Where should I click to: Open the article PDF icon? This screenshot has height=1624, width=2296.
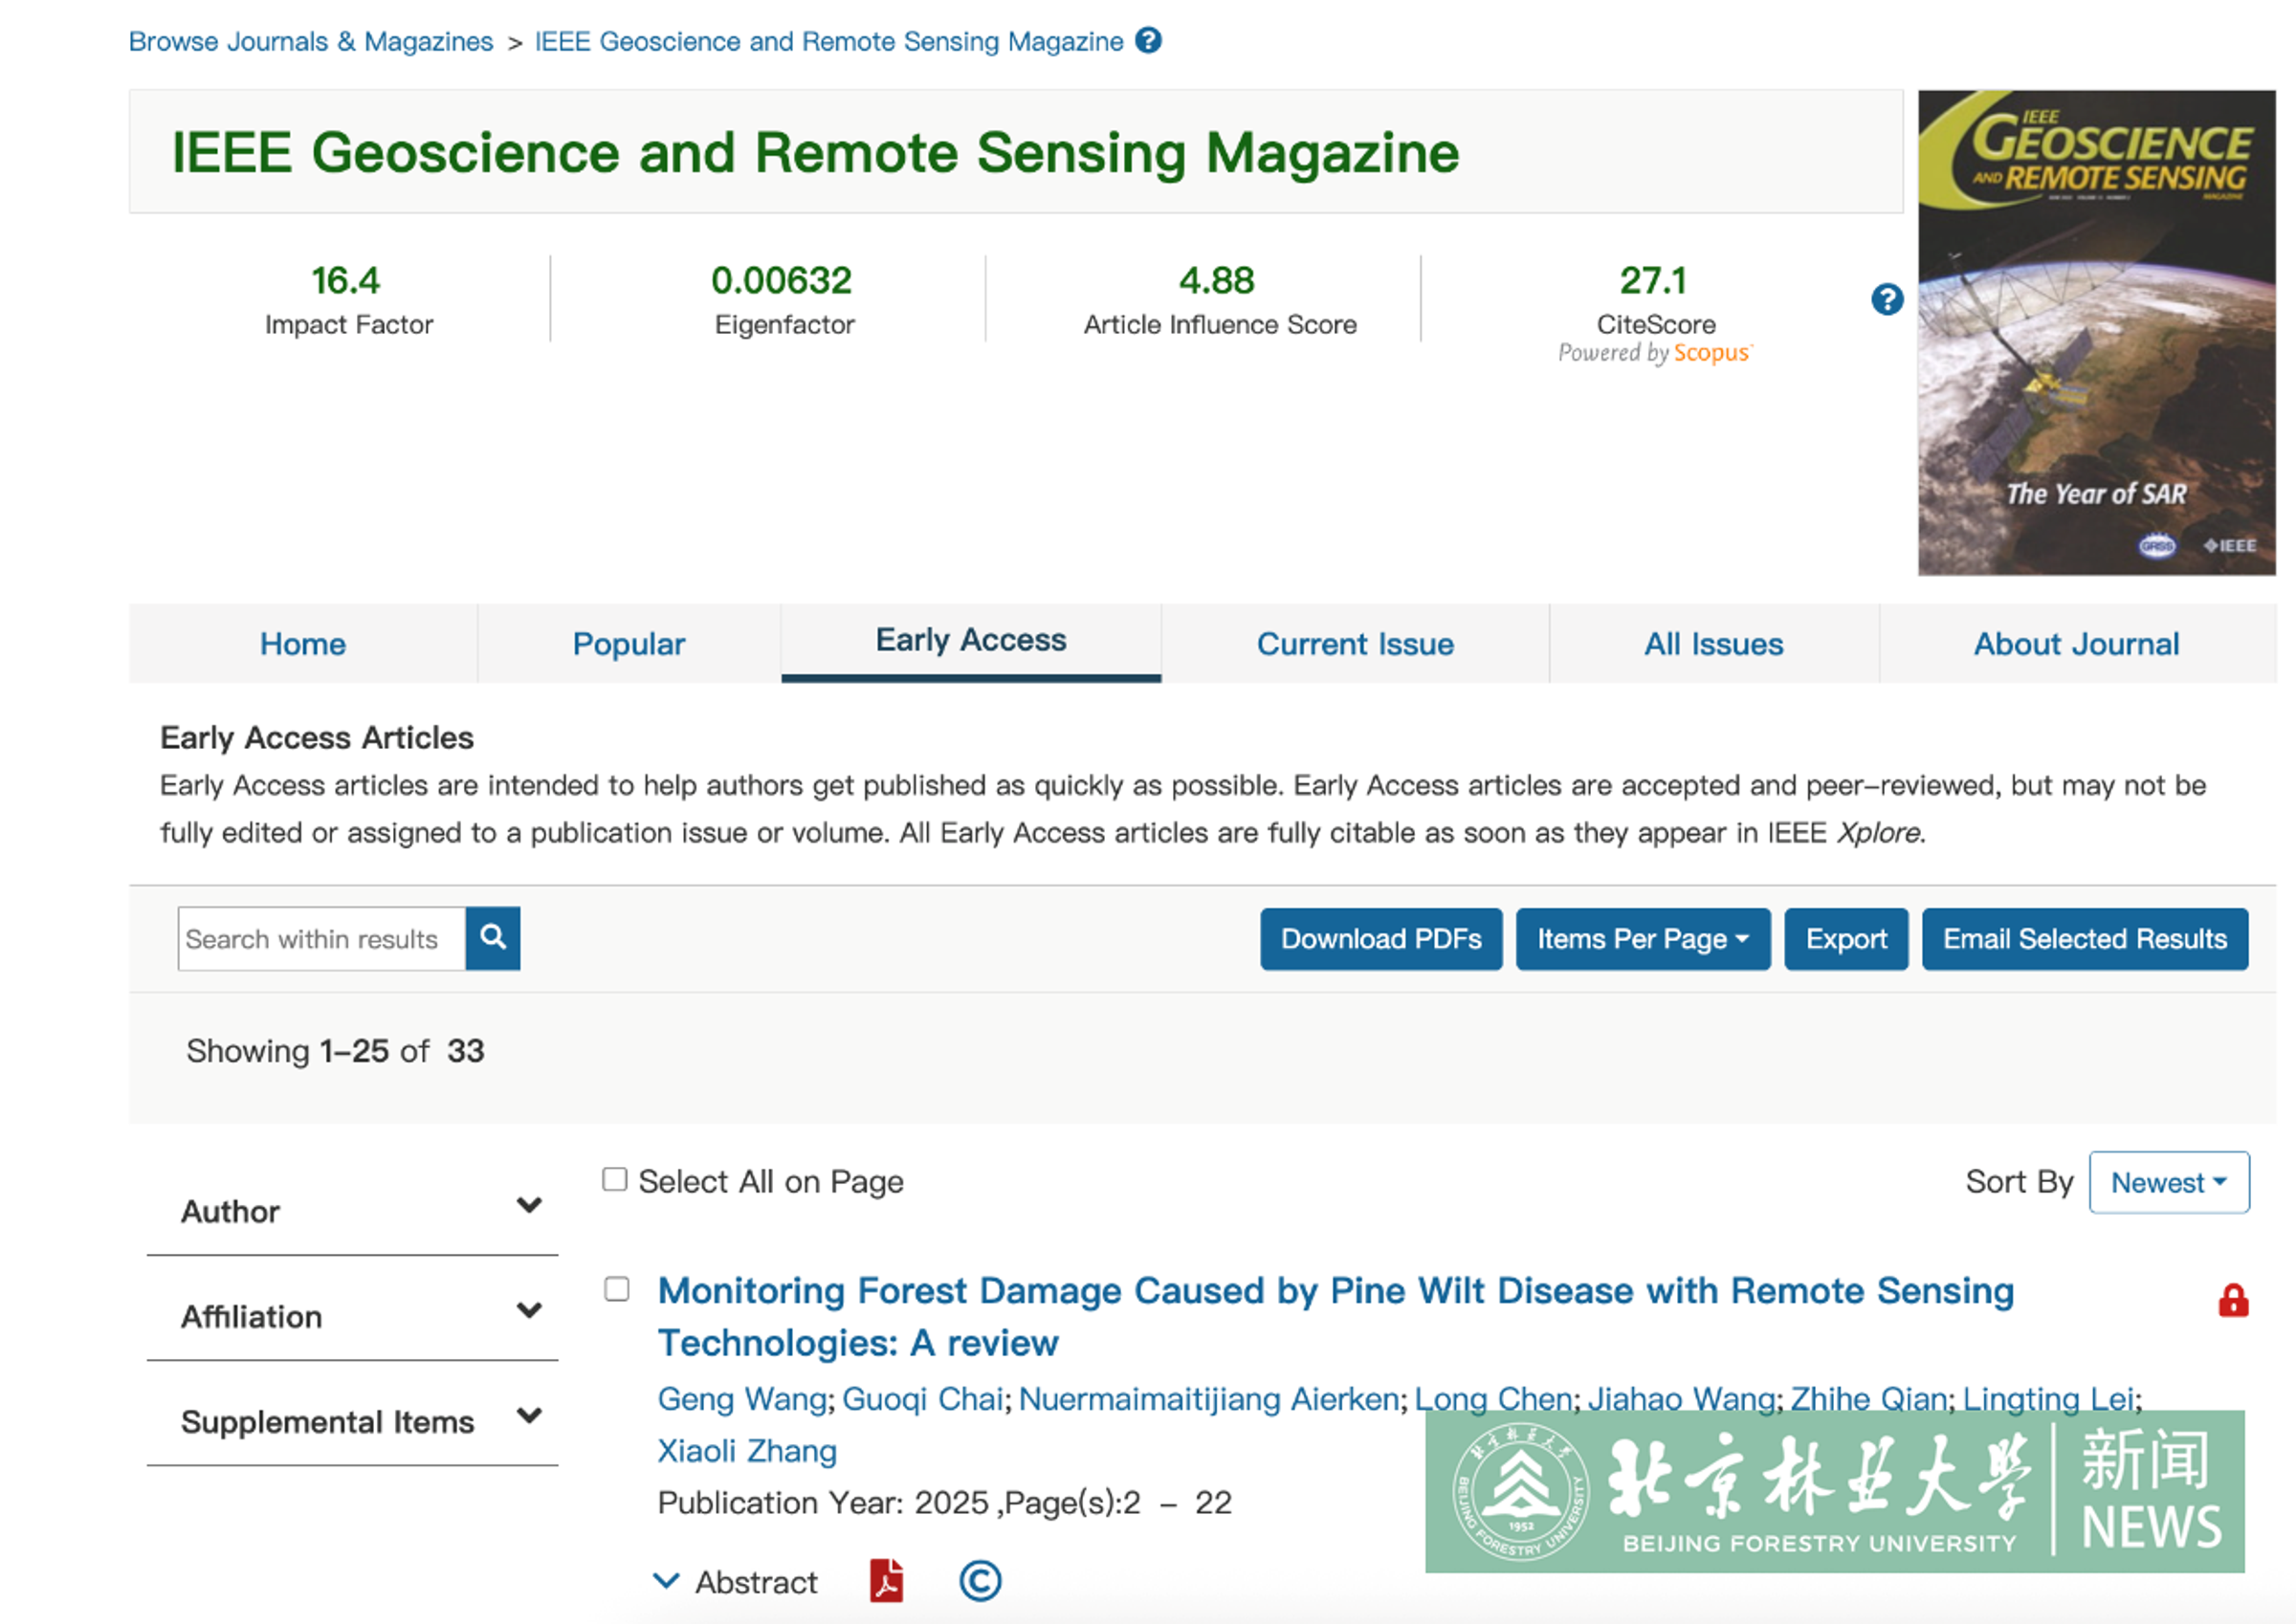(886, 1581)
